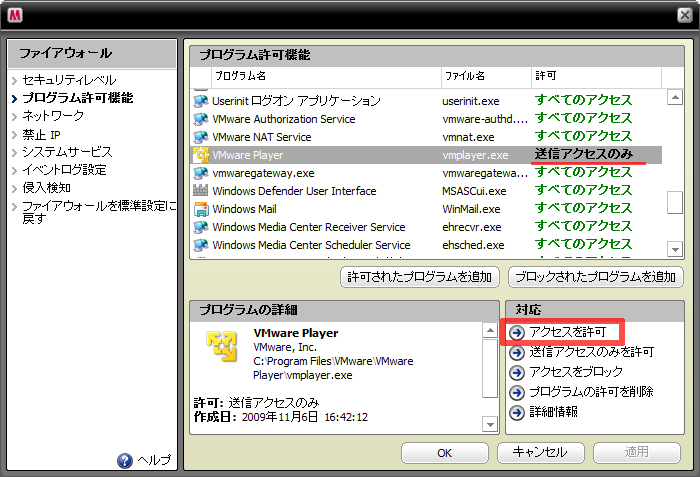
Task: Click the blue help question mark icon
Action: coord(125,461)
